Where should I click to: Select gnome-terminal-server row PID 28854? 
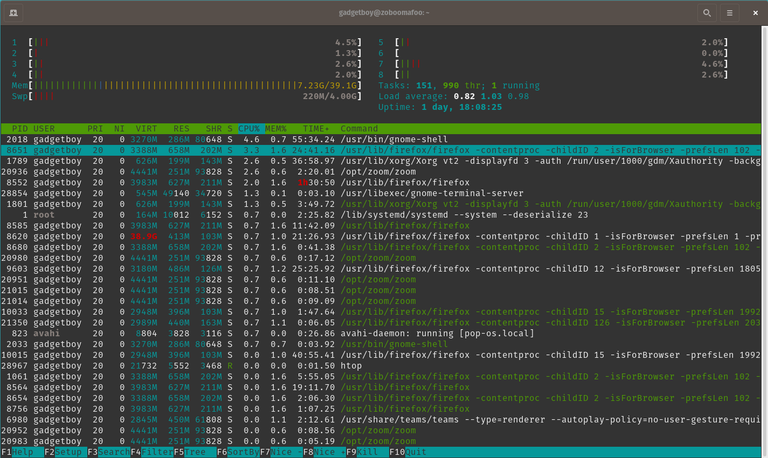point(381,193)
